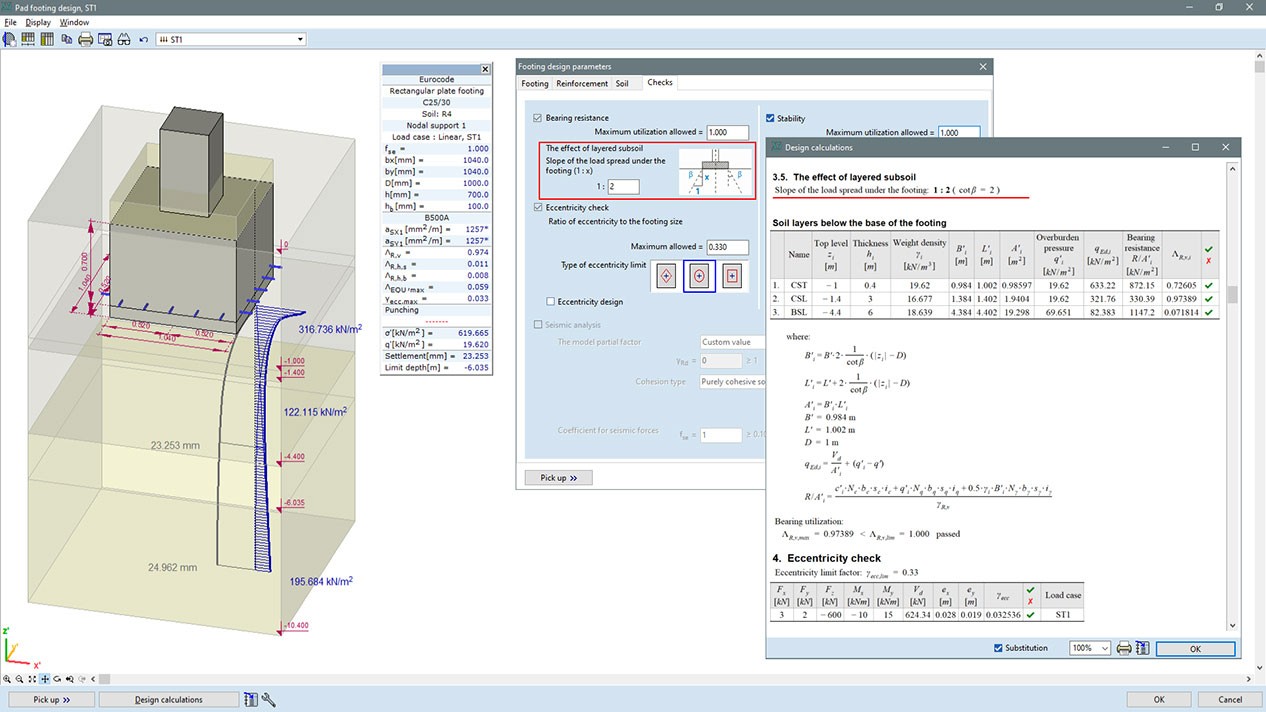1266x712 pixels.
Task: Switch to the Soil tab
Action: point(622,84)
